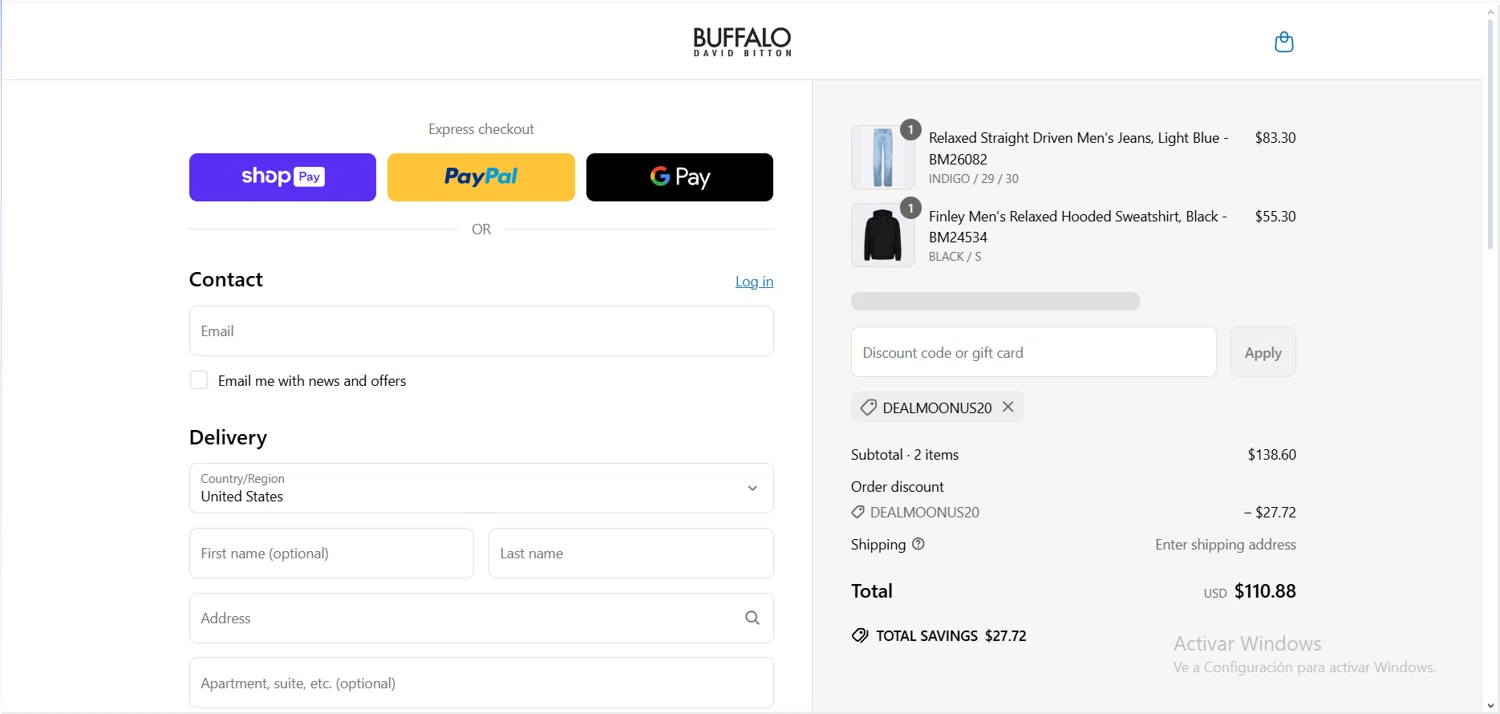Click the Relaxed Straight Driven Men's Jeans title

[1079, 148]
